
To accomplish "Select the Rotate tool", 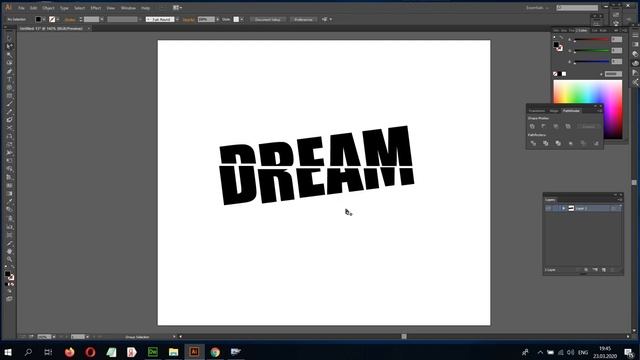I will click(x=9, y=136).
